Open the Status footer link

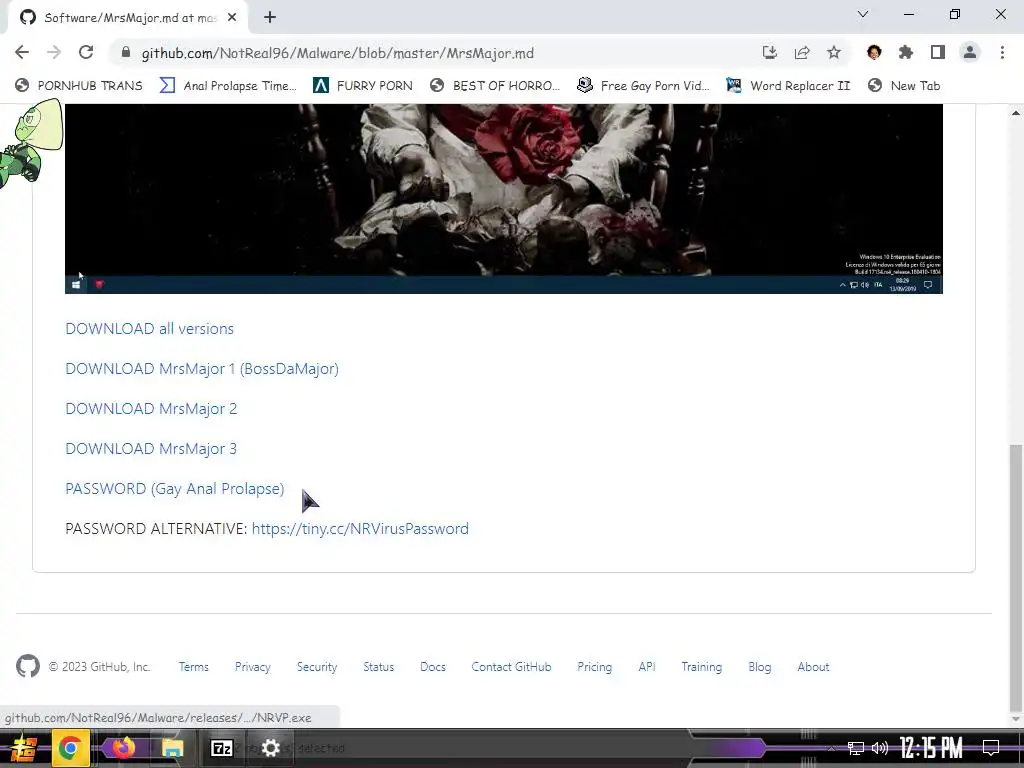[379, 667]
